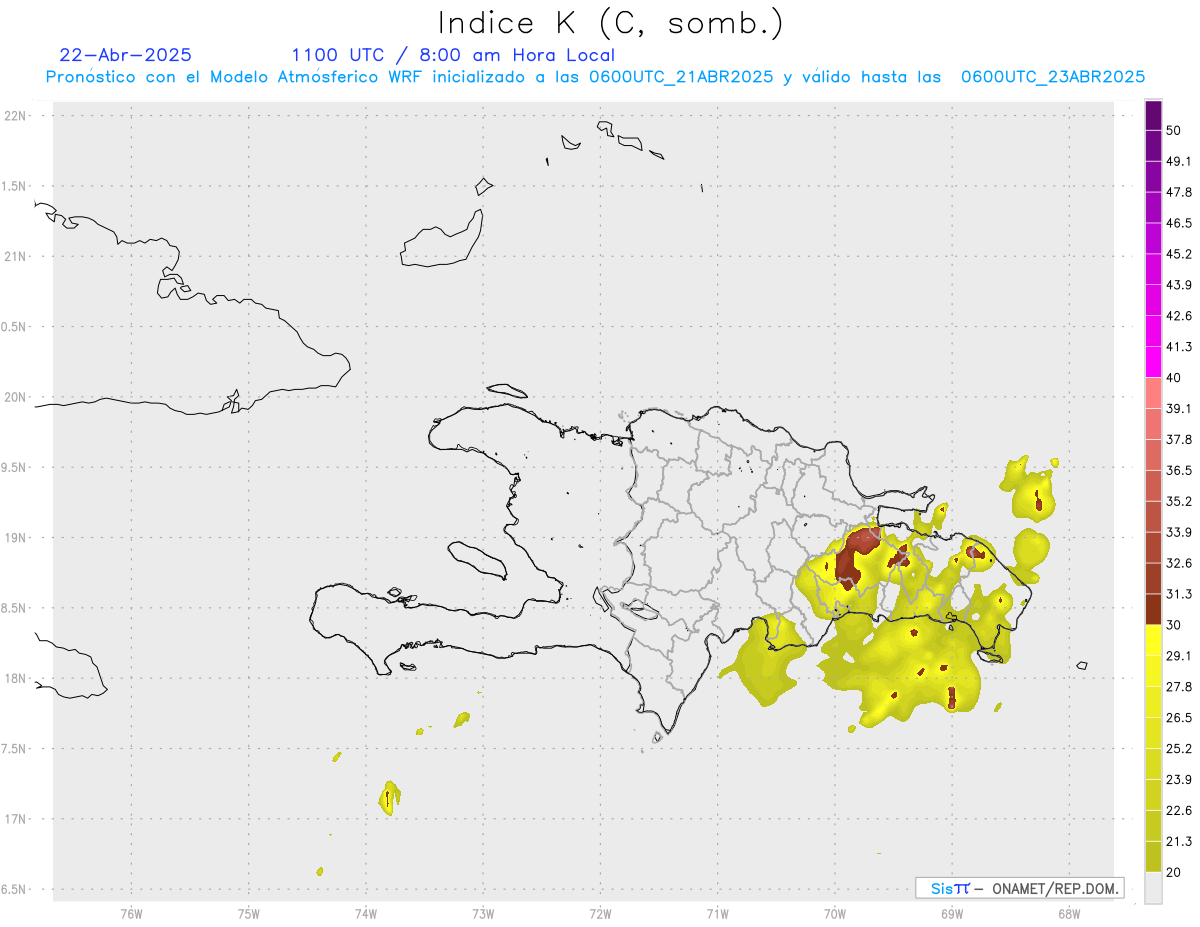Click the "71W" longitude label

(x=717, y=912)
